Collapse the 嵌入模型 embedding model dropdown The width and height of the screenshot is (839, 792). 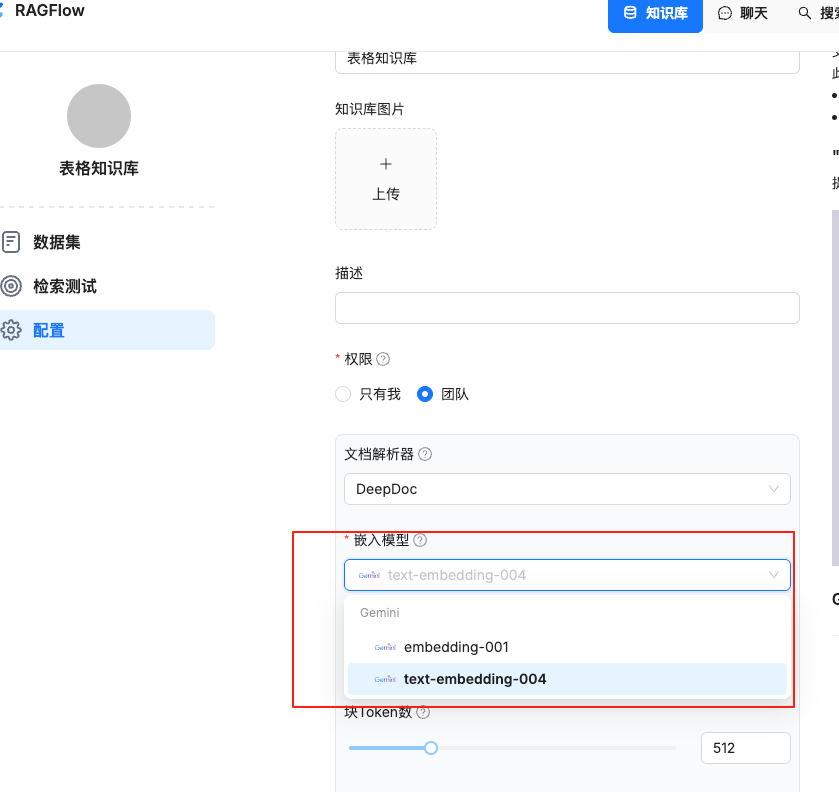[x=773, y=575]
